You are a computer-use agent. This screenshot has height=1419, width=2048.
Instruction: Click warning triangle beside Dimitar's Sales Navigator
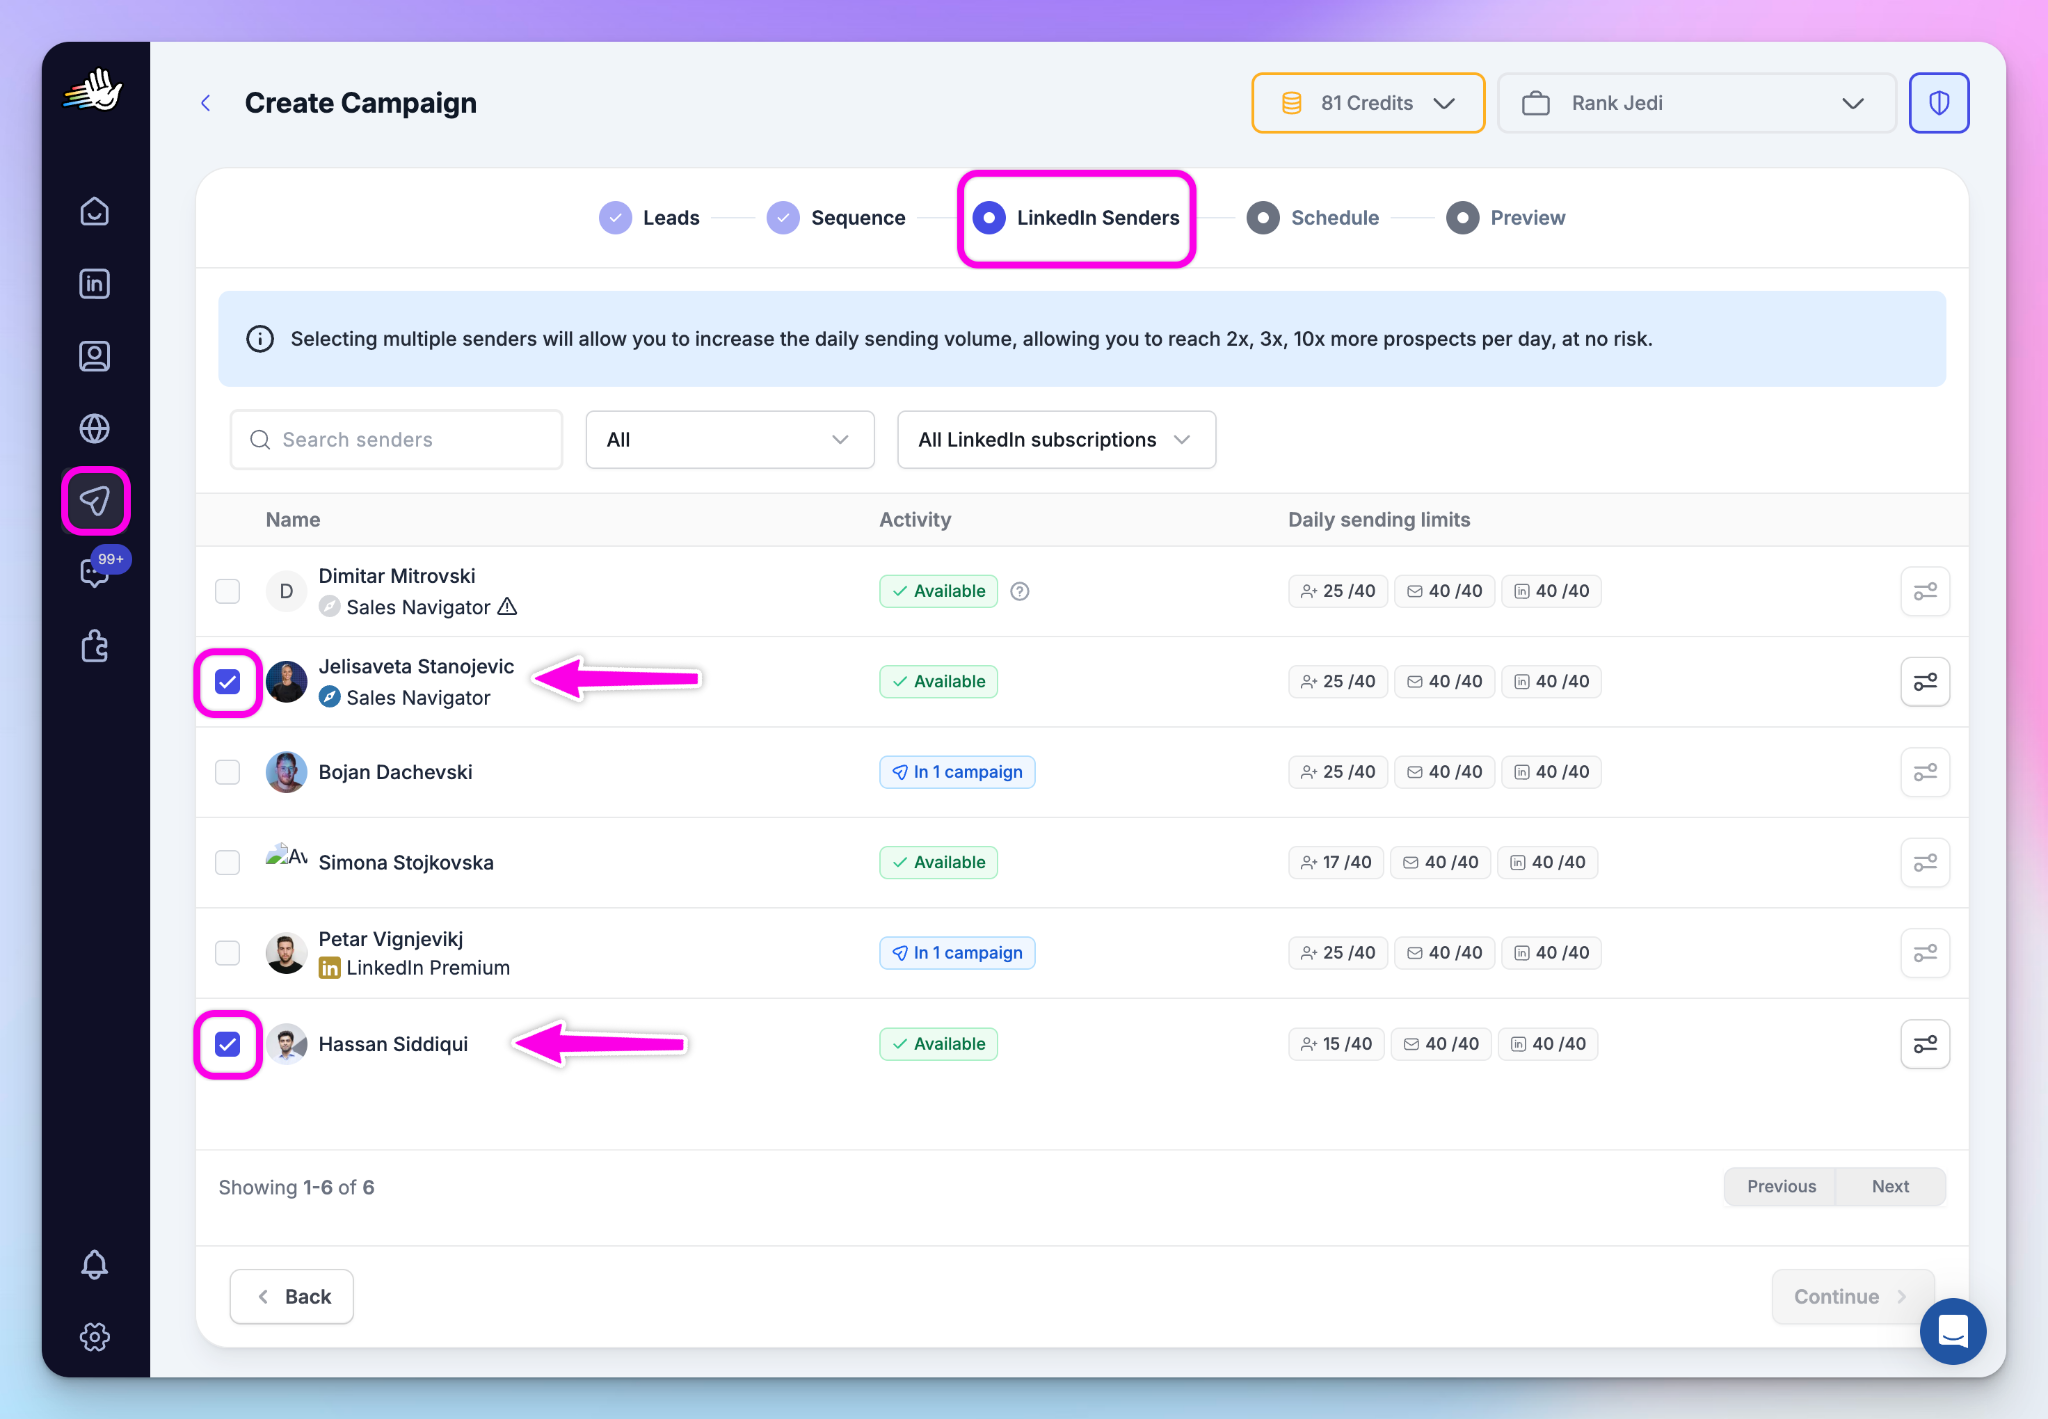click(x=508, y=606)
